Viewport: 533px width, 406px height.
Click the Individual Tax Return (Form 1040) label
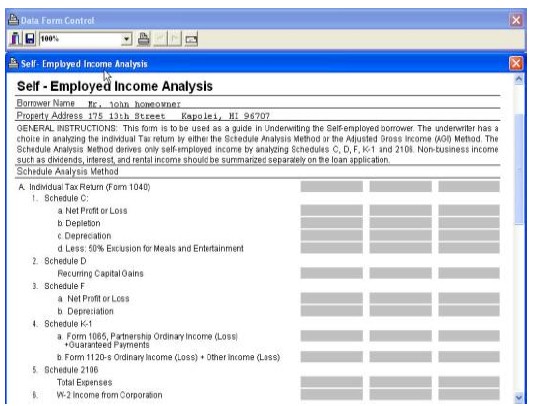pos(90,187)
